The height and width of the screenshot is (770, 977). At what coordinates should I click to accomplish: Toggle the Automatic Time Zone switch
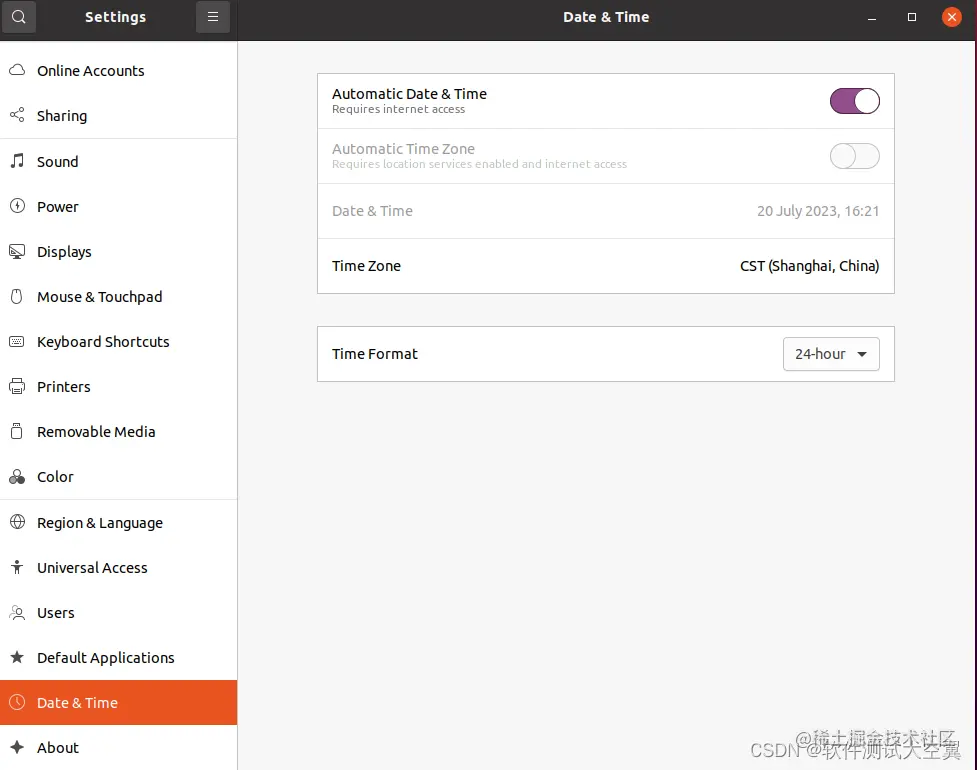[854, 156]
